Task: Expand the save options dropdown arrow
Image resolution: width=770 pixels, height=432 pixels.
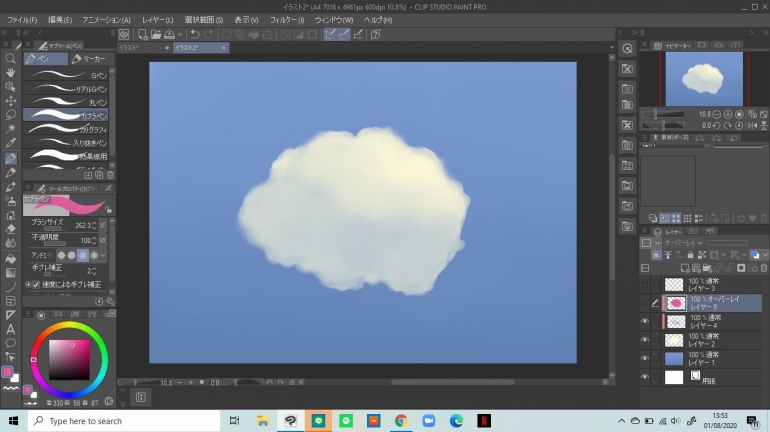Action: [x=180, y=34]
